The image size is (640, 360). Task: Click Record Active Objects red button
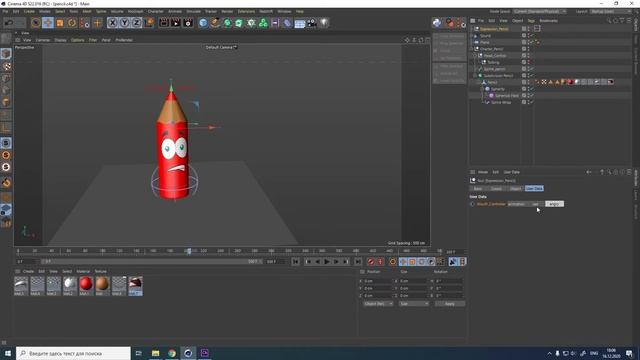coord(371,262)
